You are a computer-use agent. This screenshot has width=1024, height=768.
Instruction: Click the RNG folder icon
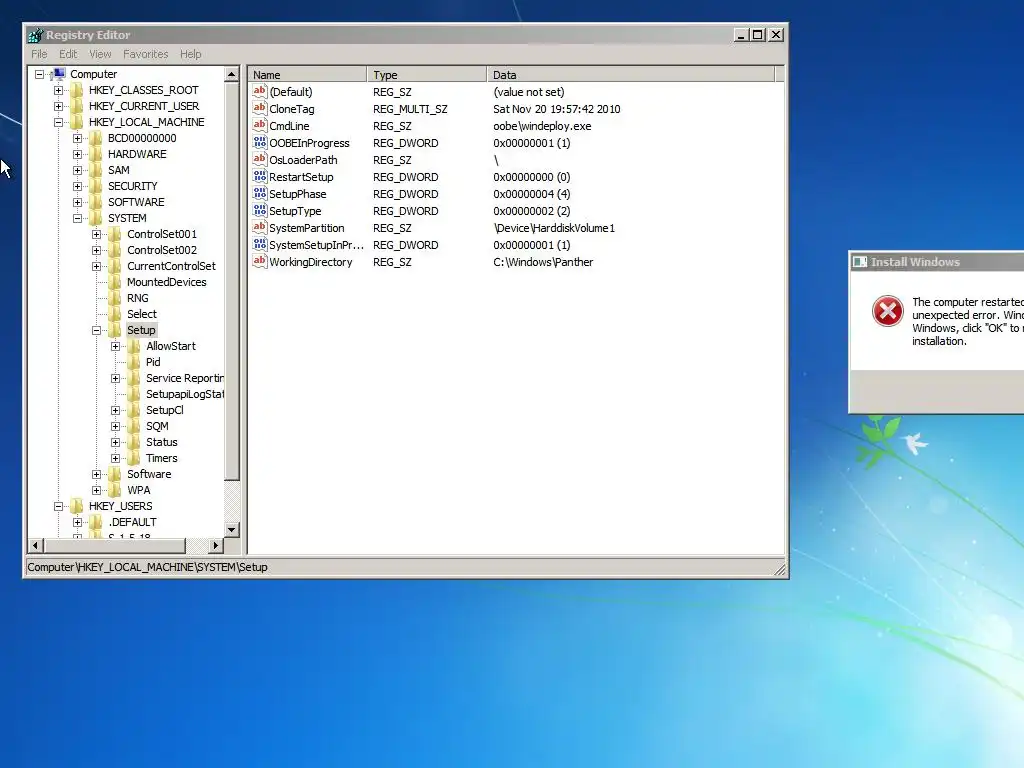click(x=115, y=298)
